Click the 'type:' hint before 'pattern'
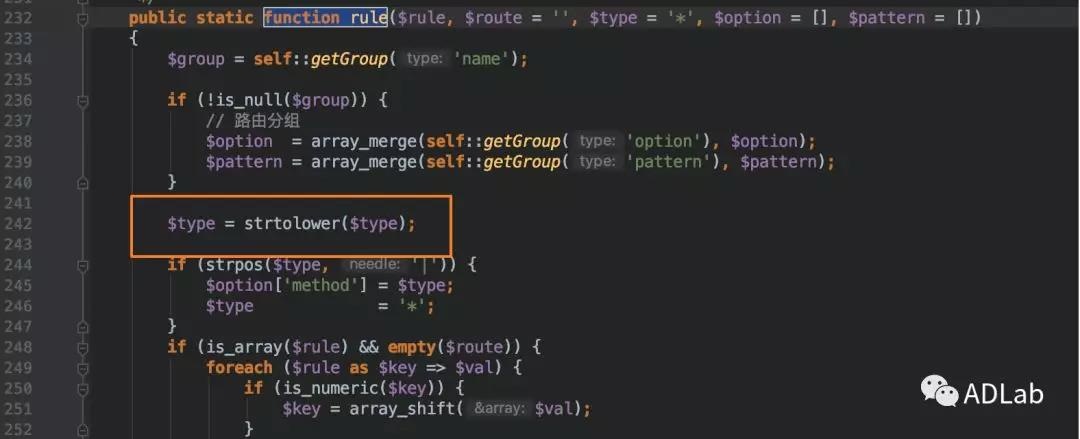 (x=597, y=162)
